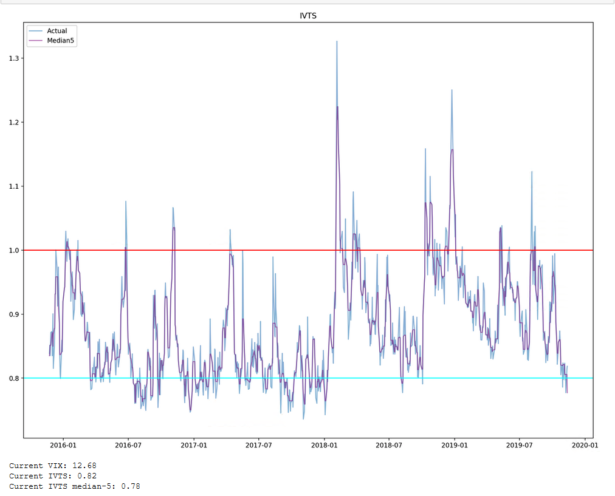The height and width of the screenshot is (496, 615).
Task: Click the 2016-01 x-axis tick label
Action: click(61, 445)
